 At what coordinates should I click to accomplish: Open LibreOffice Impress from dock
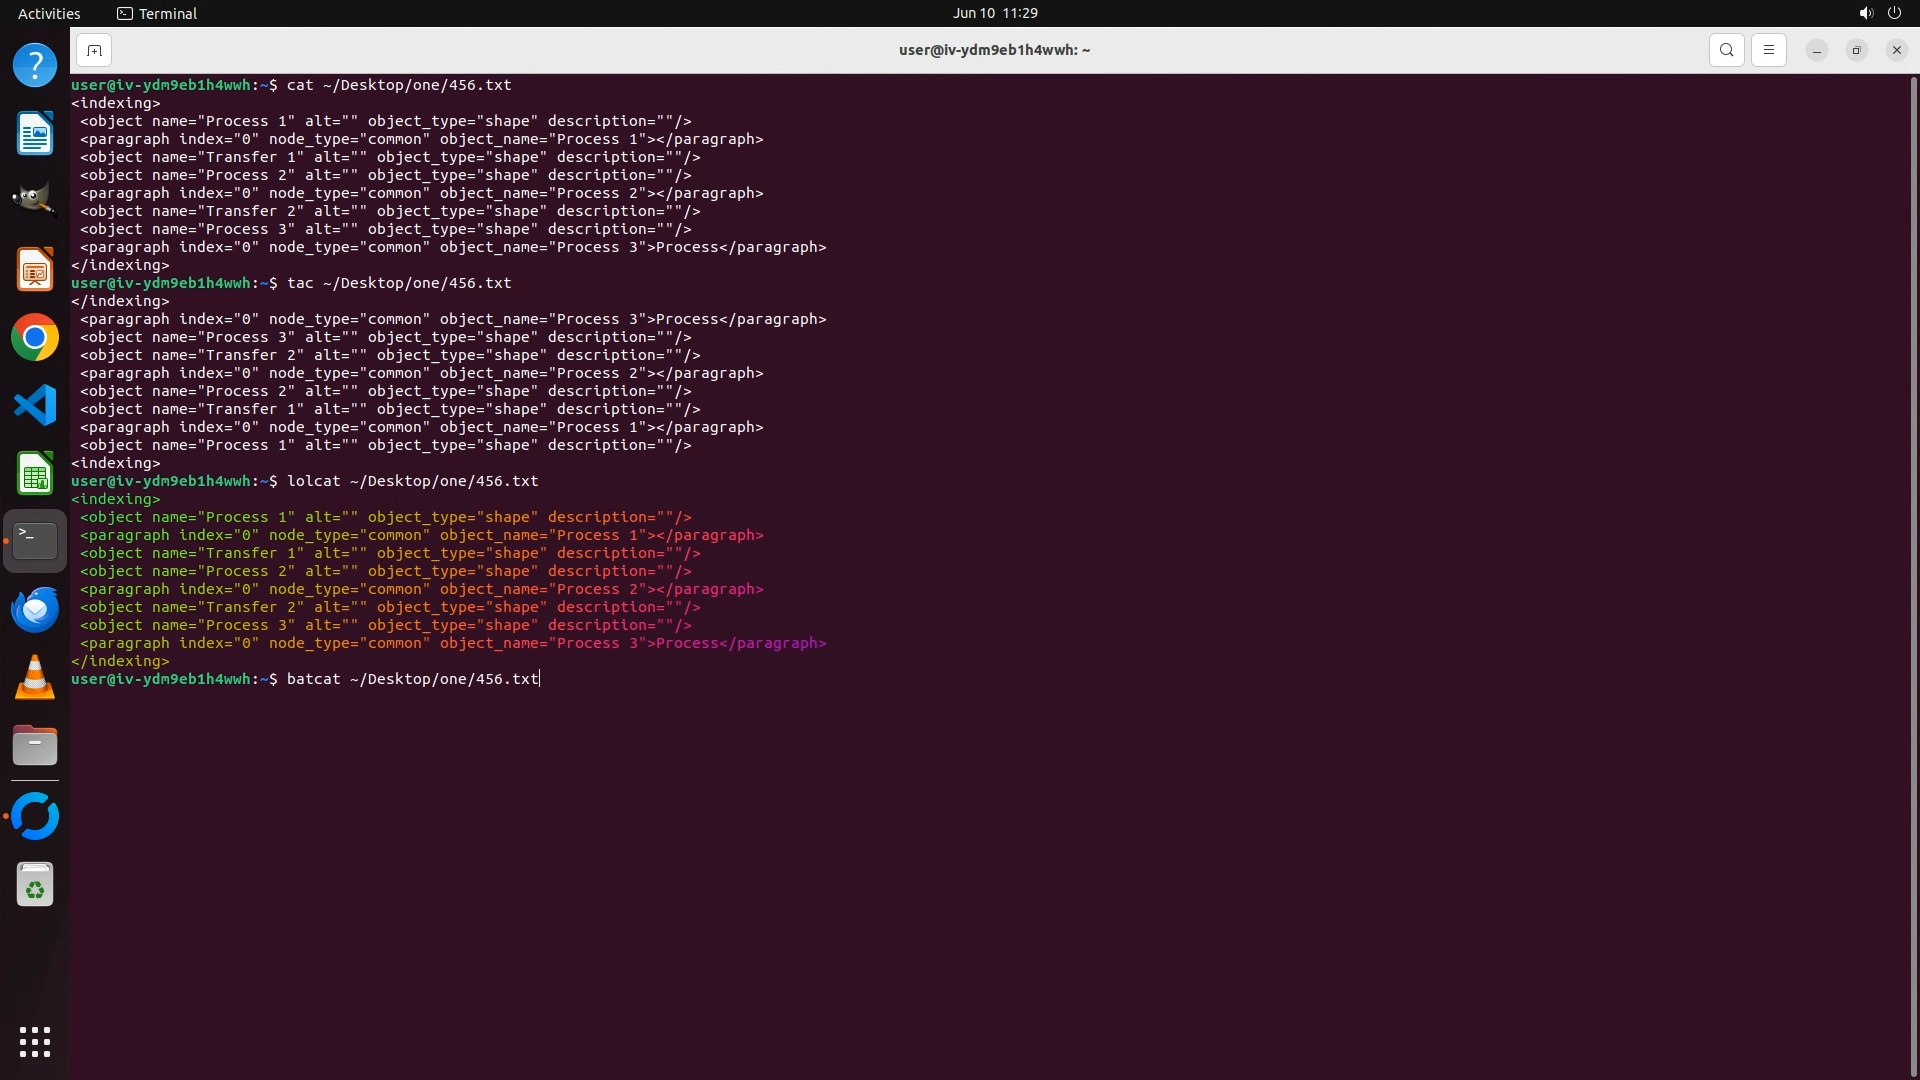pos(35,270)
